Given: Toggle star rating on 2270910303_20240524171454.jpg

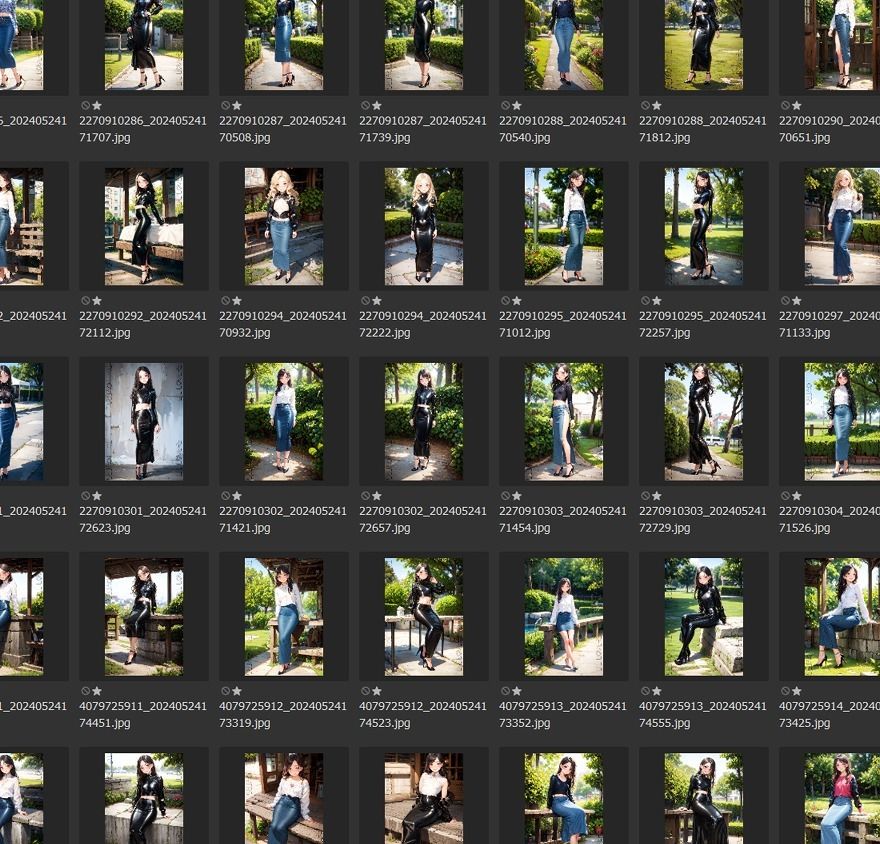Looking at the screenshot, I should click(517, 496).
